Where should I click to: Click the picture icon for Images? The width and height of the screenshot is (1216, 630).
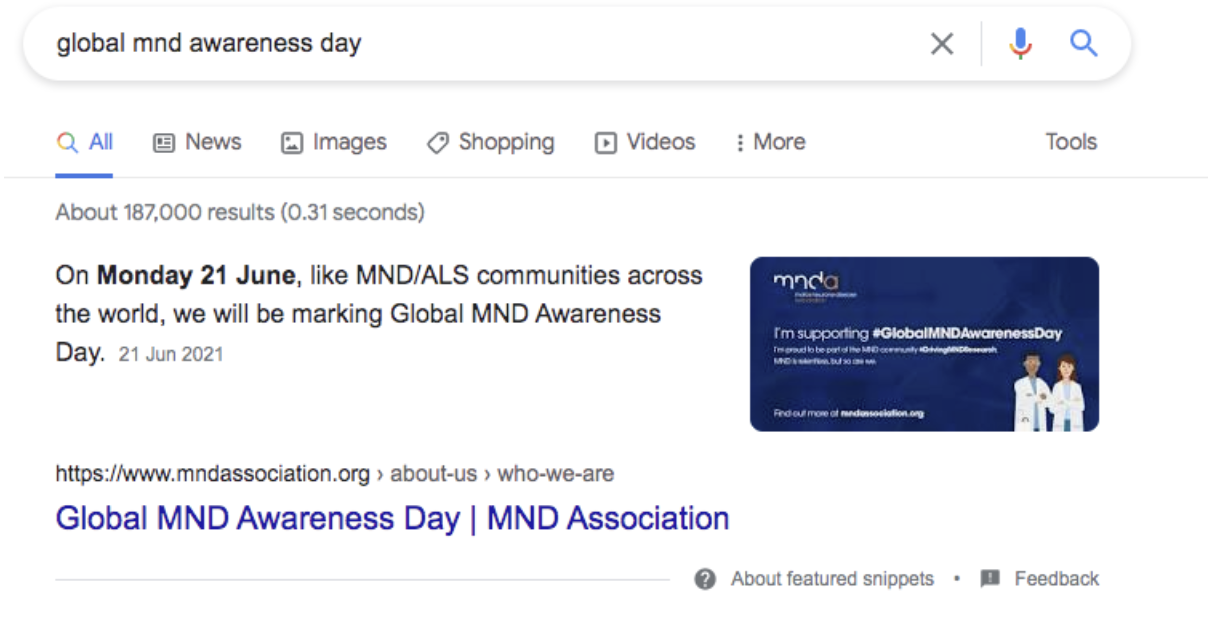pyautogui.click(x=292, y=143)
